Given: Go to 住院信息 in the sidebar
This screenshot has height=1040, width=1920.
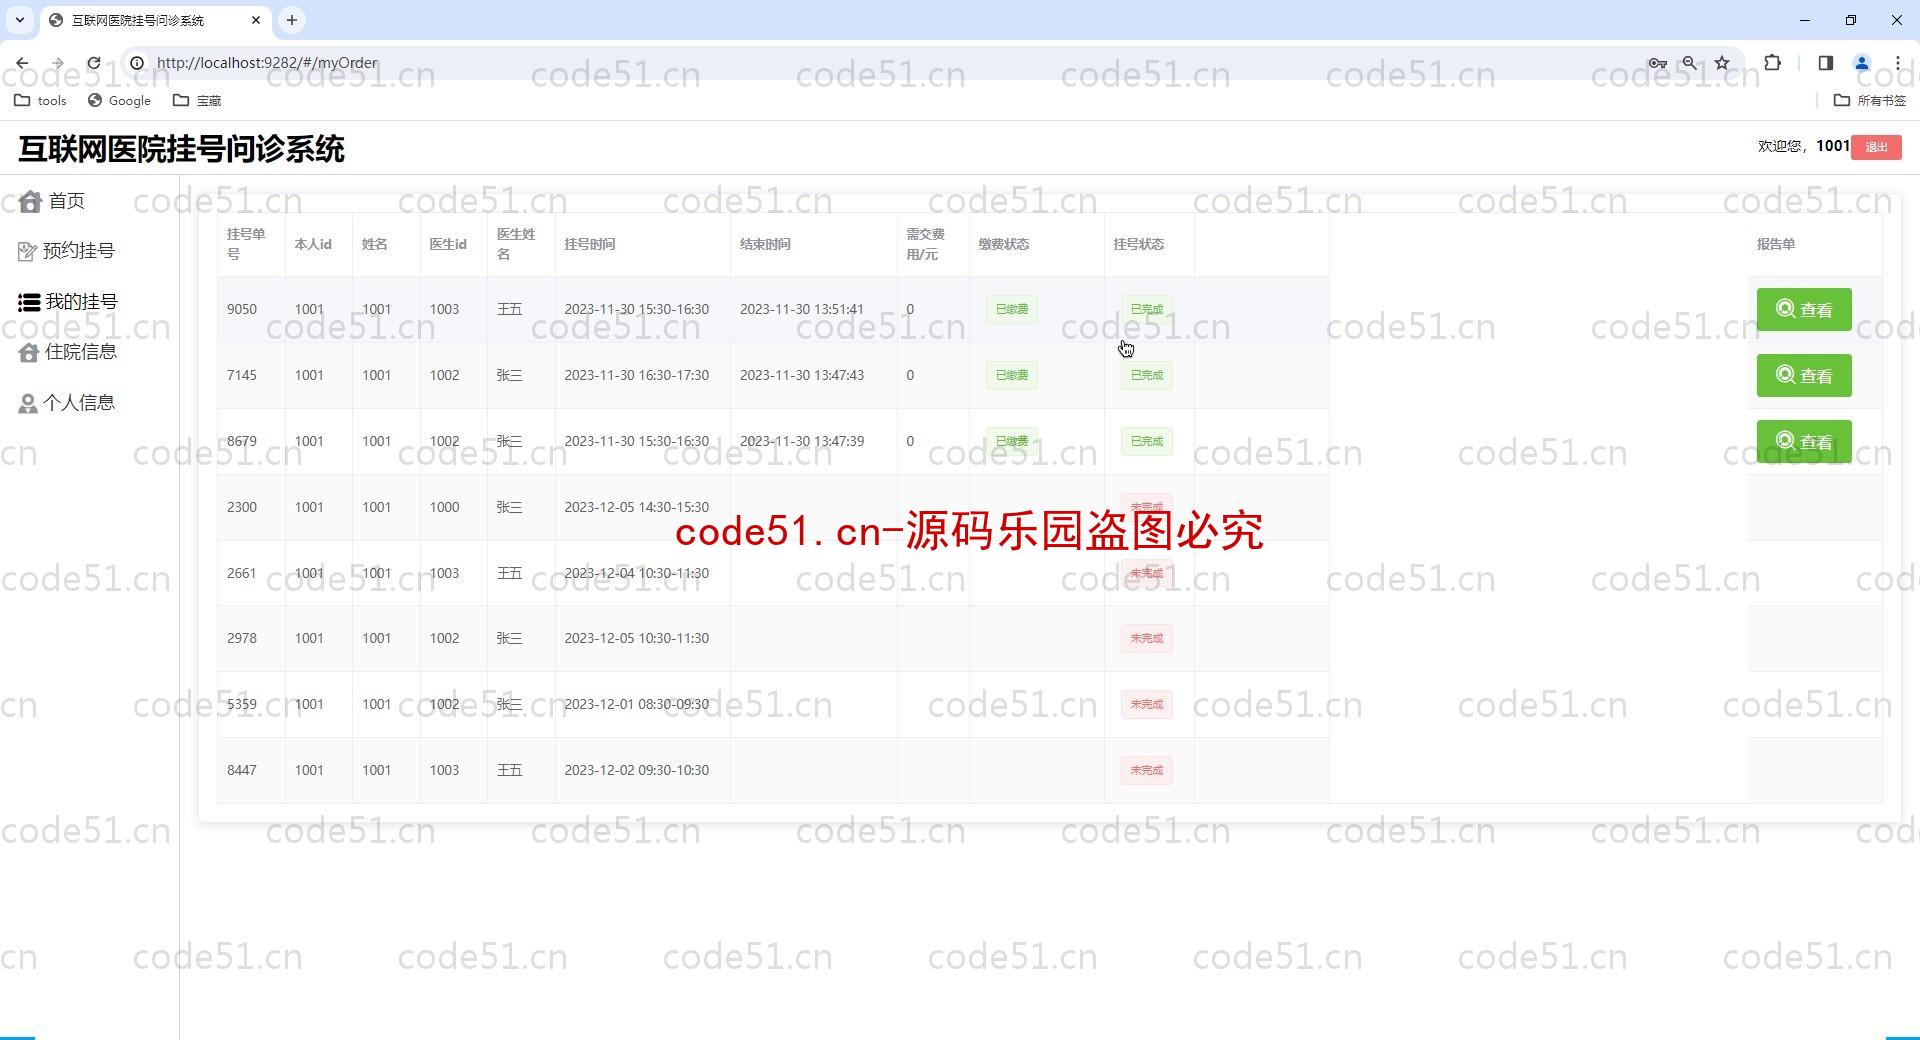Looking at the screenshot, I should pyautogui.click(x=68, y=352).
